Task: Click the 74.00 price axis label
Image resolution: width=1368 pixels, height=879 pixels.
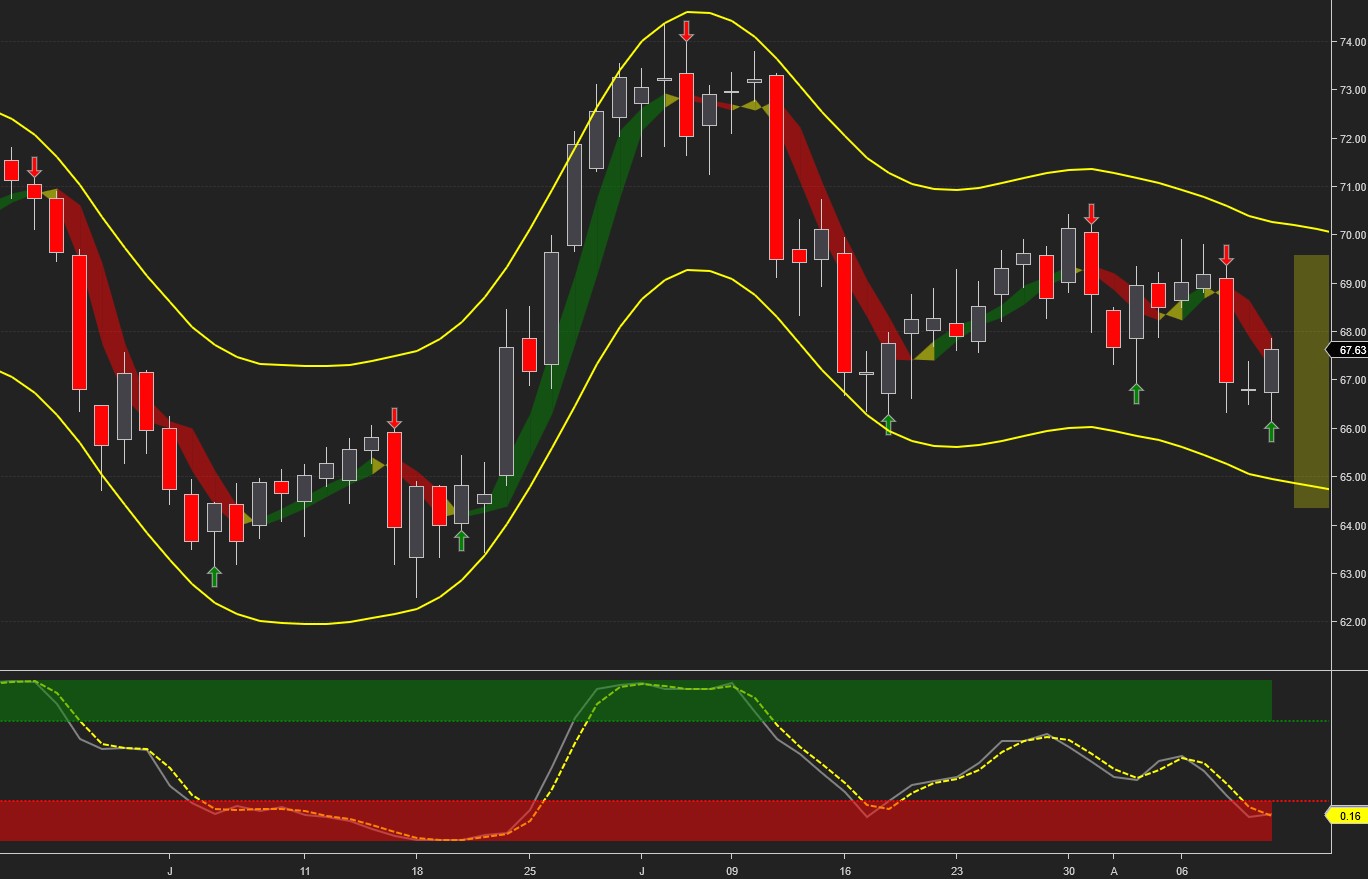Action: (x=1353, y=42)
